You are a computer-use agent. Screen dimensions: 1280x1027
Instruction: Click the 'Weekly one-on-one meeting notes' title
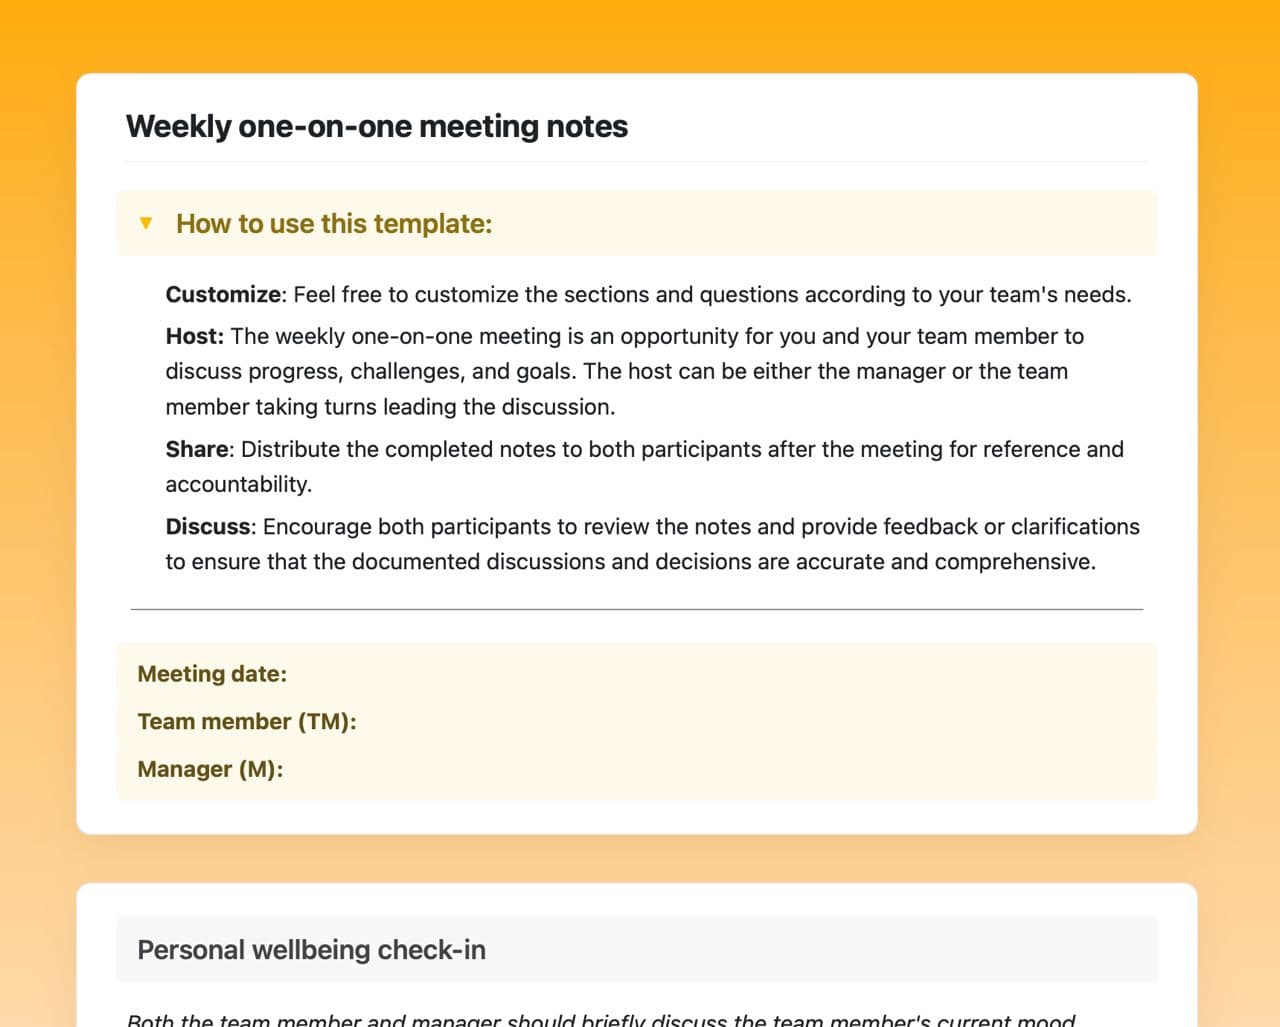[x=376, y=127]
